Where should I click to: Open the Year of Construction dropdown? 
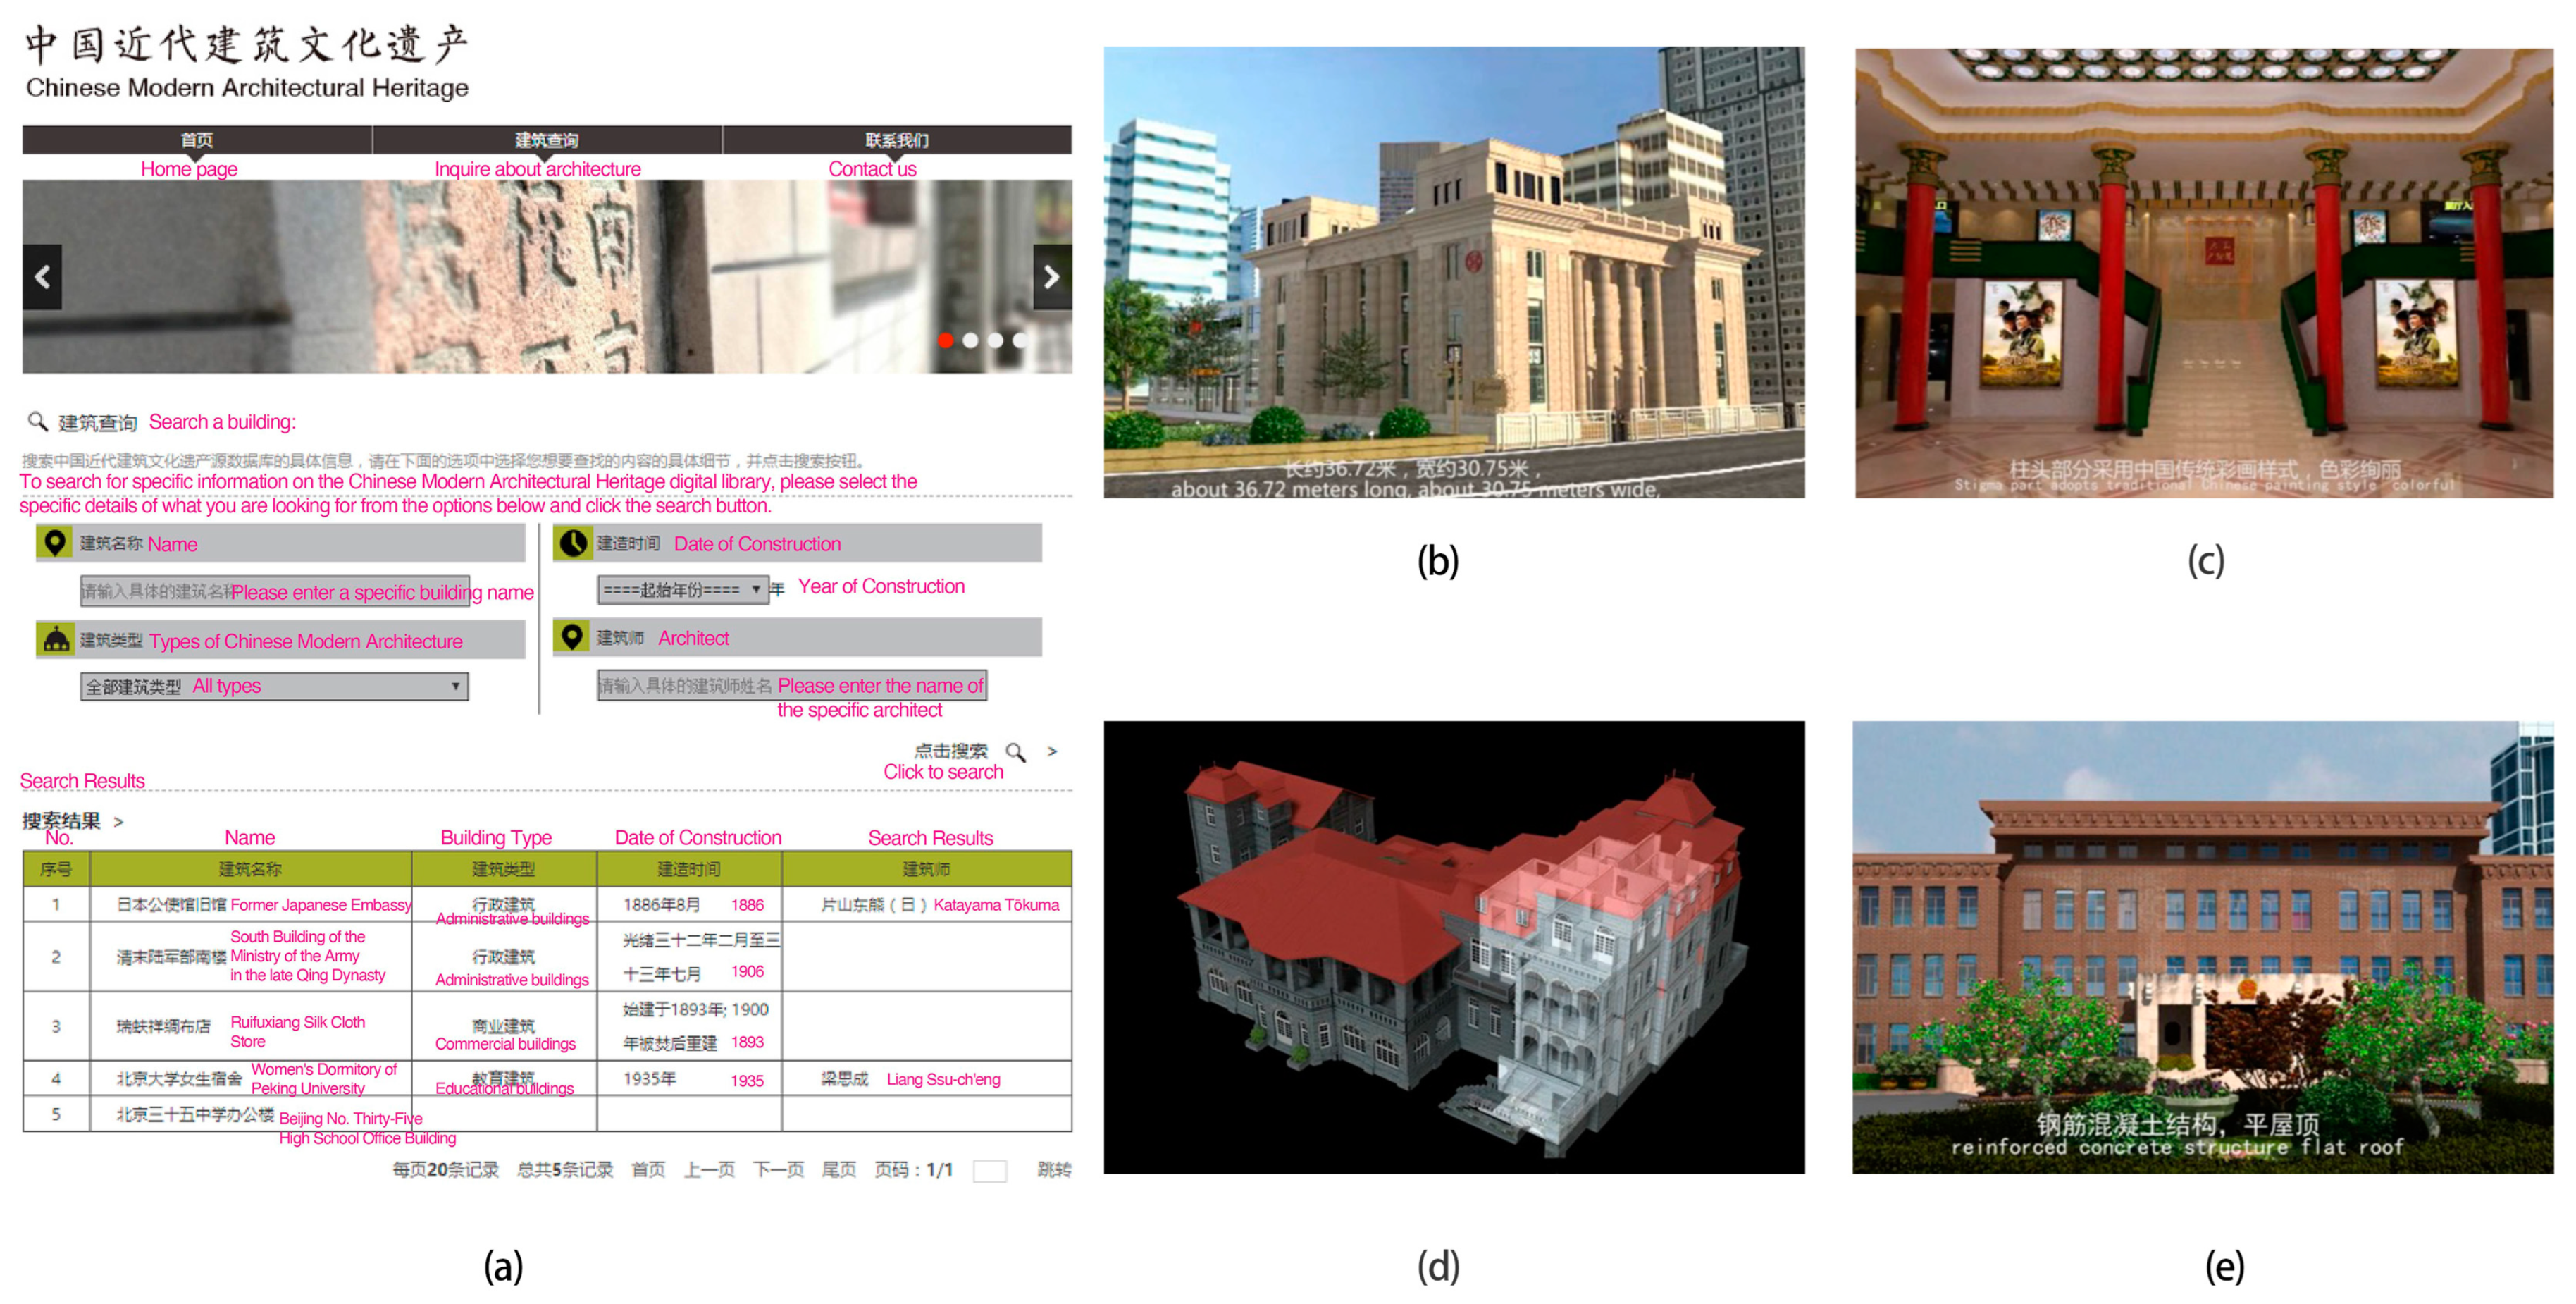pos(685,590)
